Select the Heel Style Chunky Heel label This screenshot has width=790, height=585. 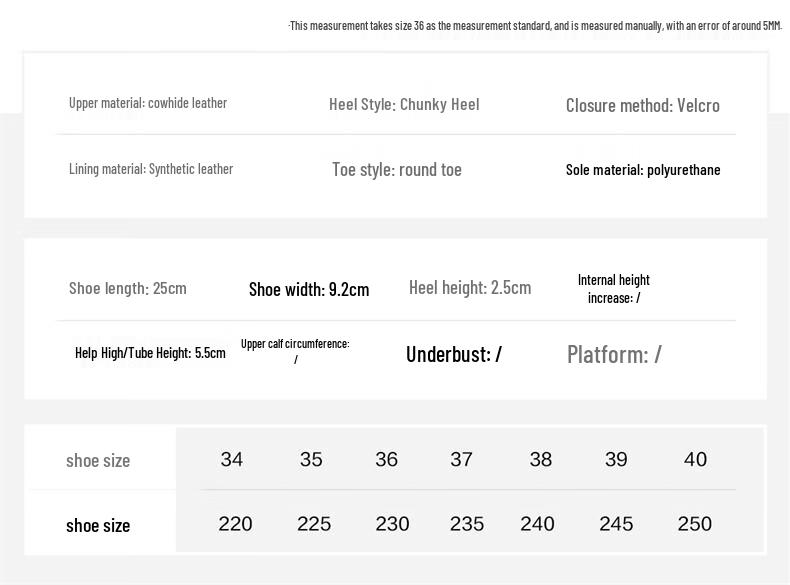pos(404,104)
